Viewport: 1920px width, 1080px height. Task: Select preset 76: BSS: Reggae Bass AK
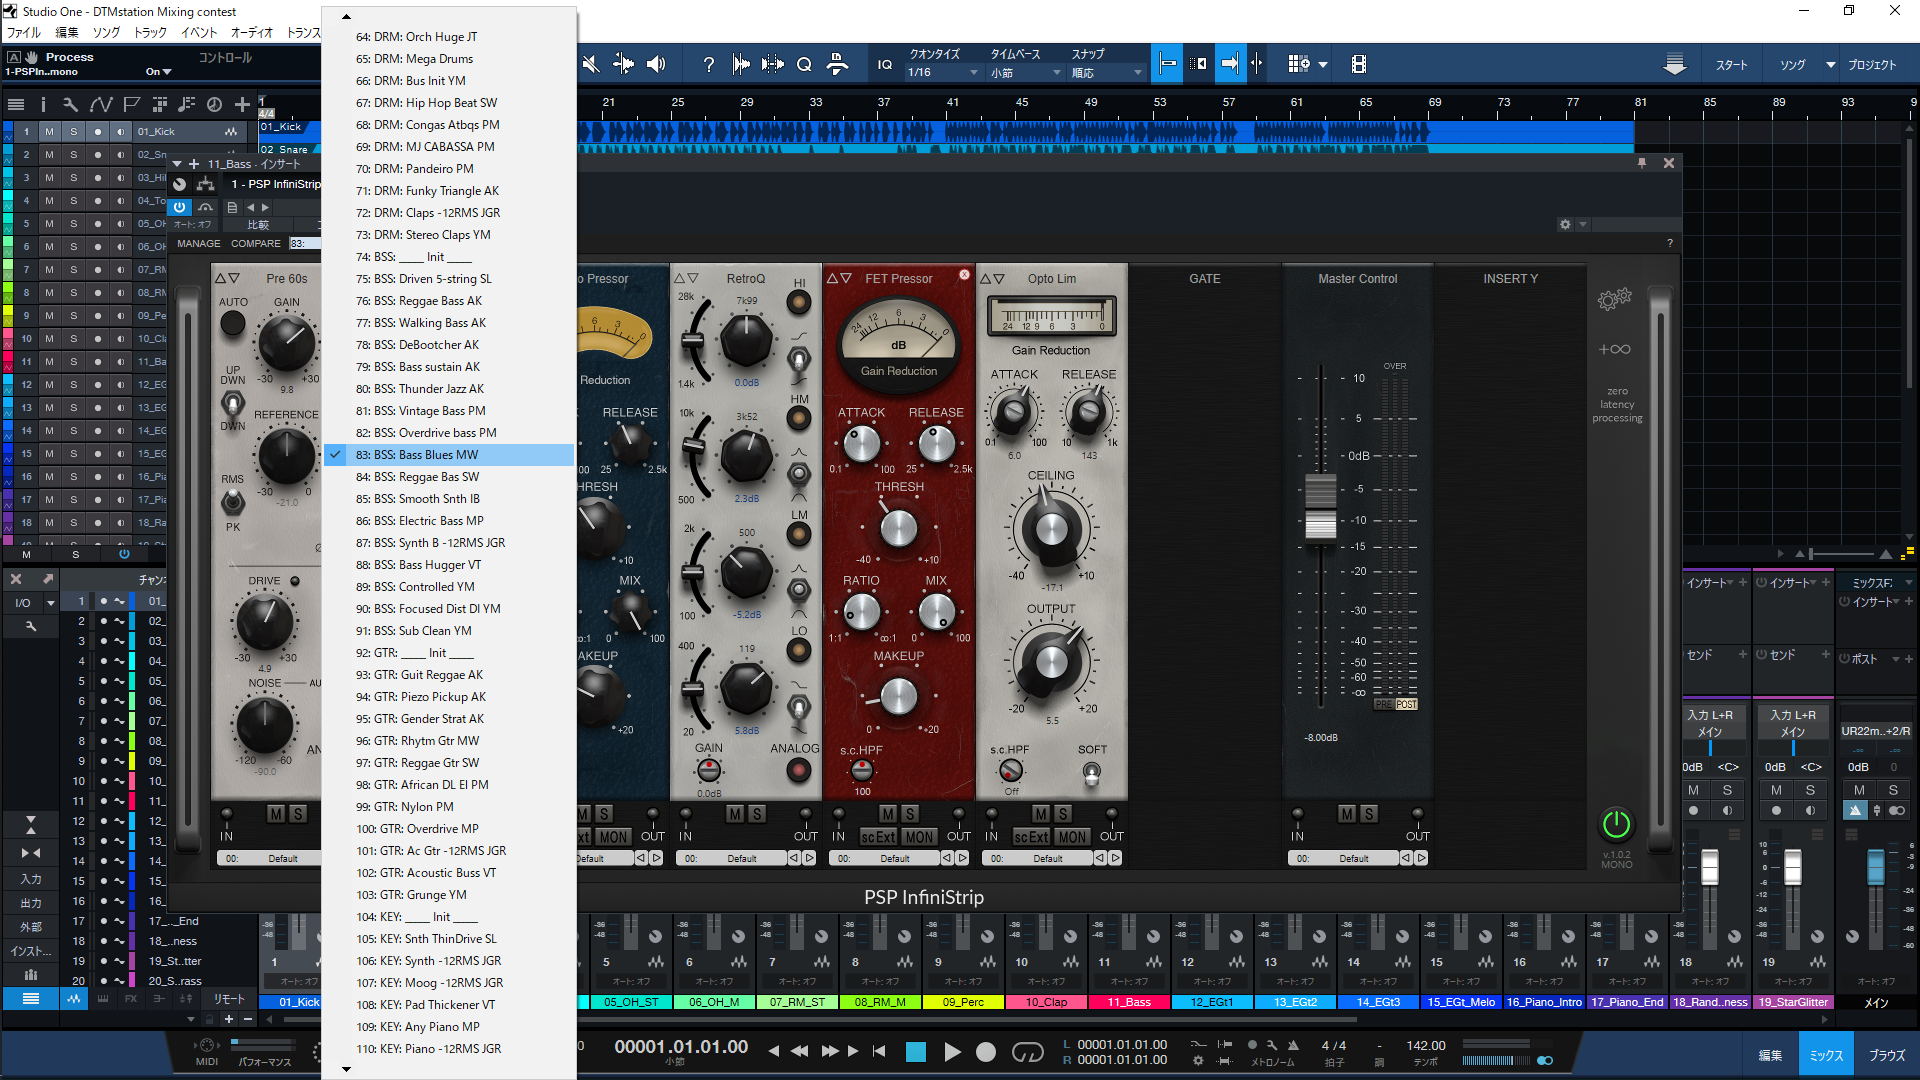[449, 301]
